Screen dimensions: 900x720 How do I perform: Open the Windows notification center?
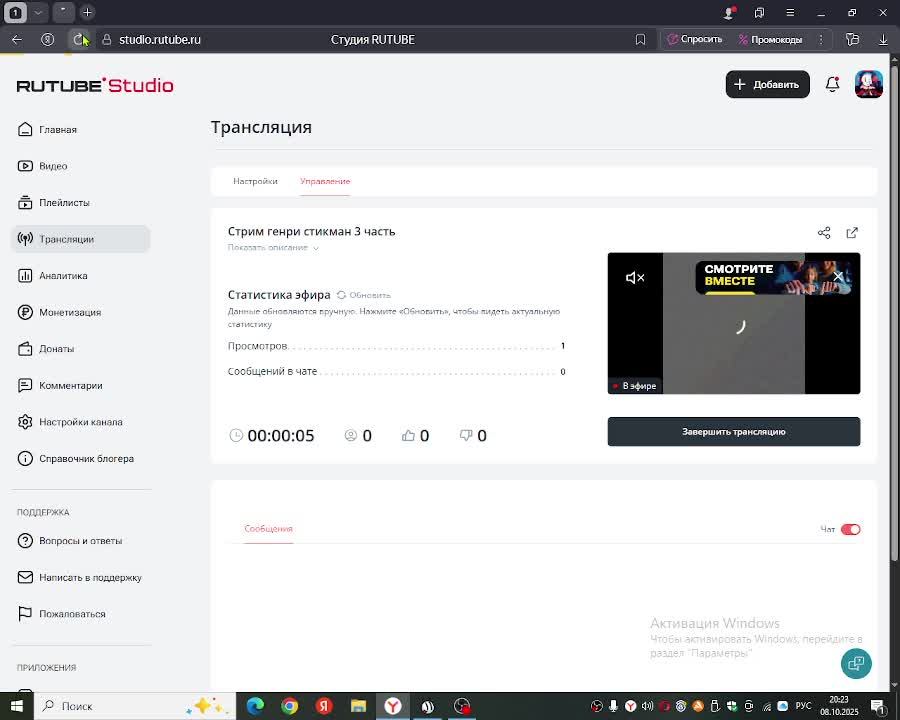[x=878, y=706]
